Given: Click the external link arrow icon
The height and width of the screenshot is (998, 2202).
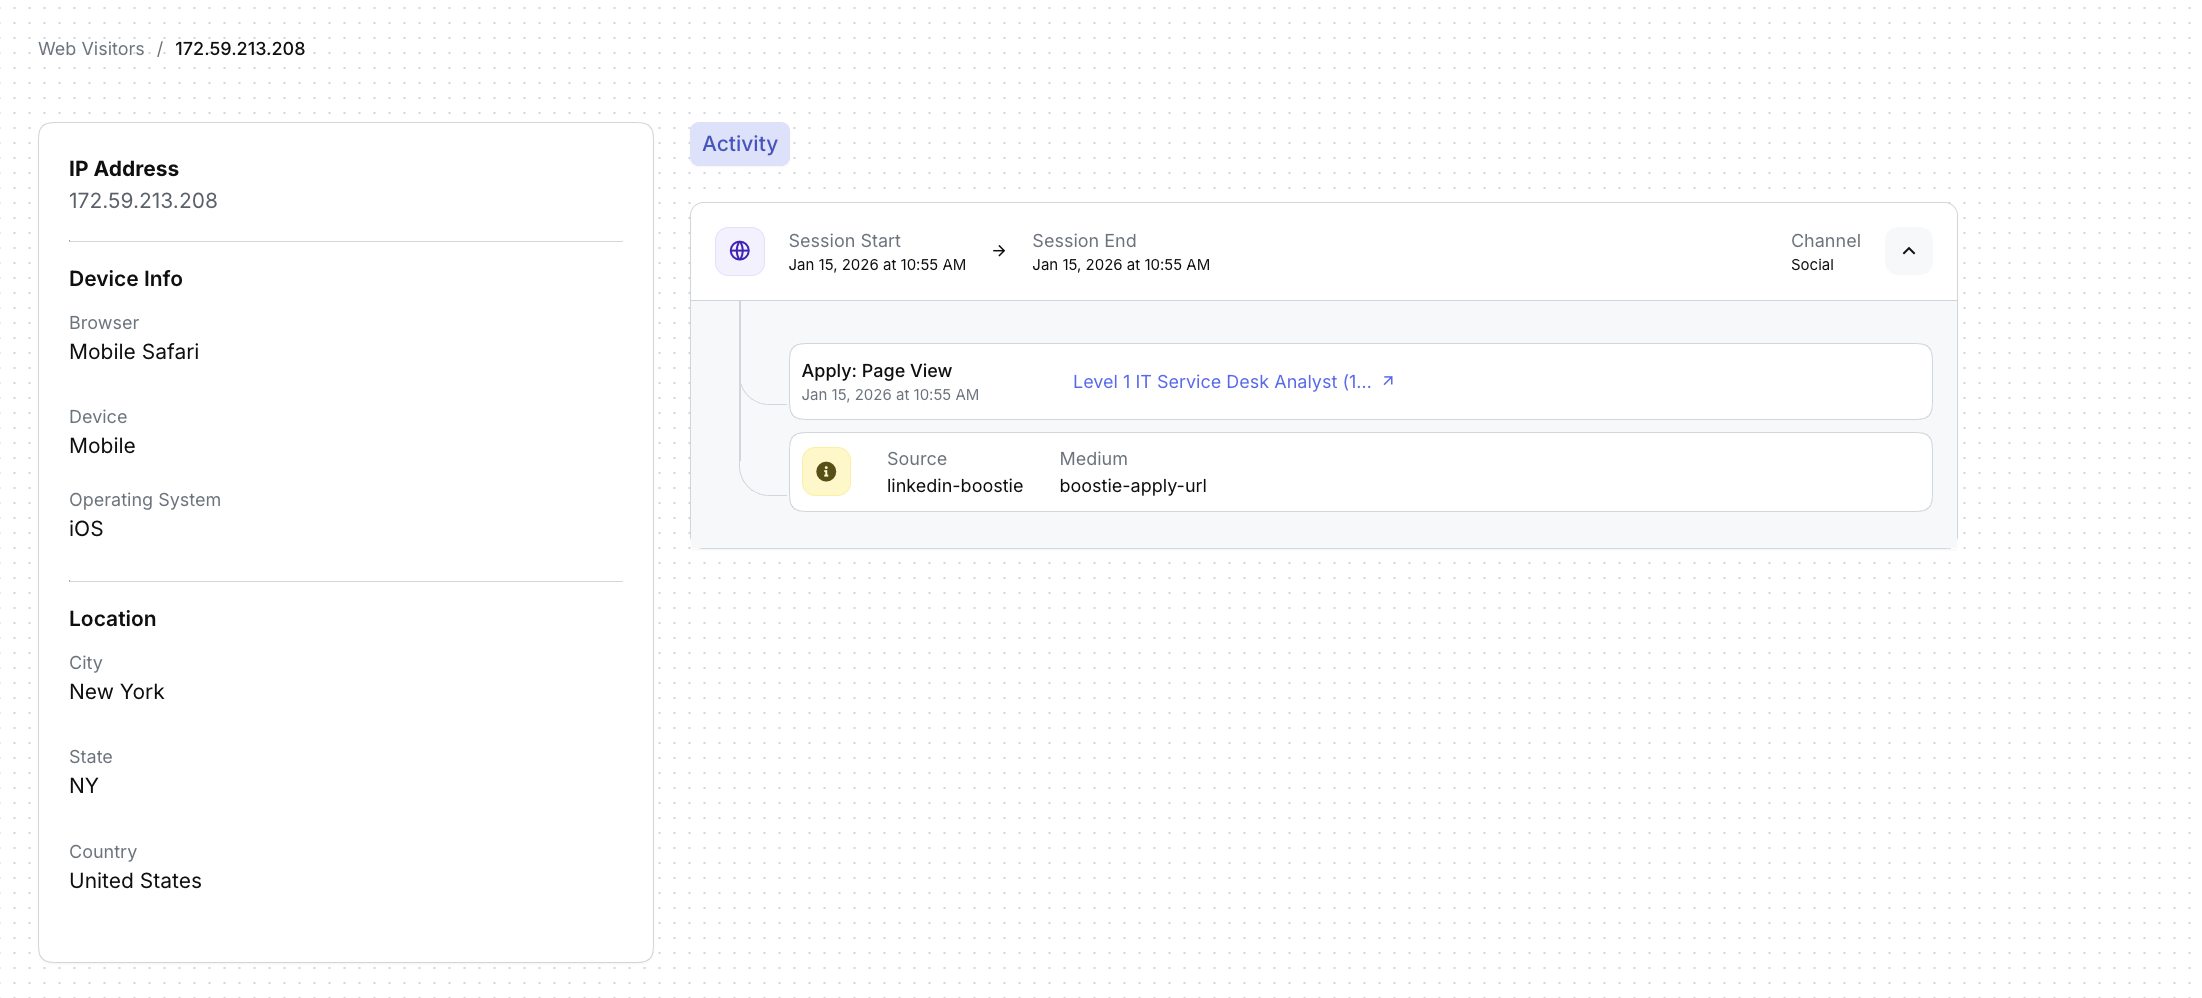Looking at the screenshot, I should click(1388, 381).
